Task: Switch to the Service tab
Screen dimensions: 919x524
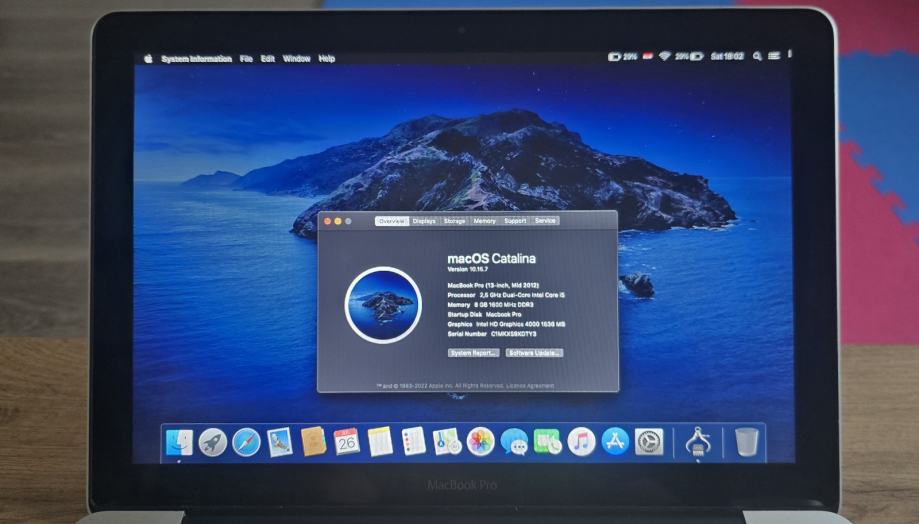Action: click(x=545, y=221)
